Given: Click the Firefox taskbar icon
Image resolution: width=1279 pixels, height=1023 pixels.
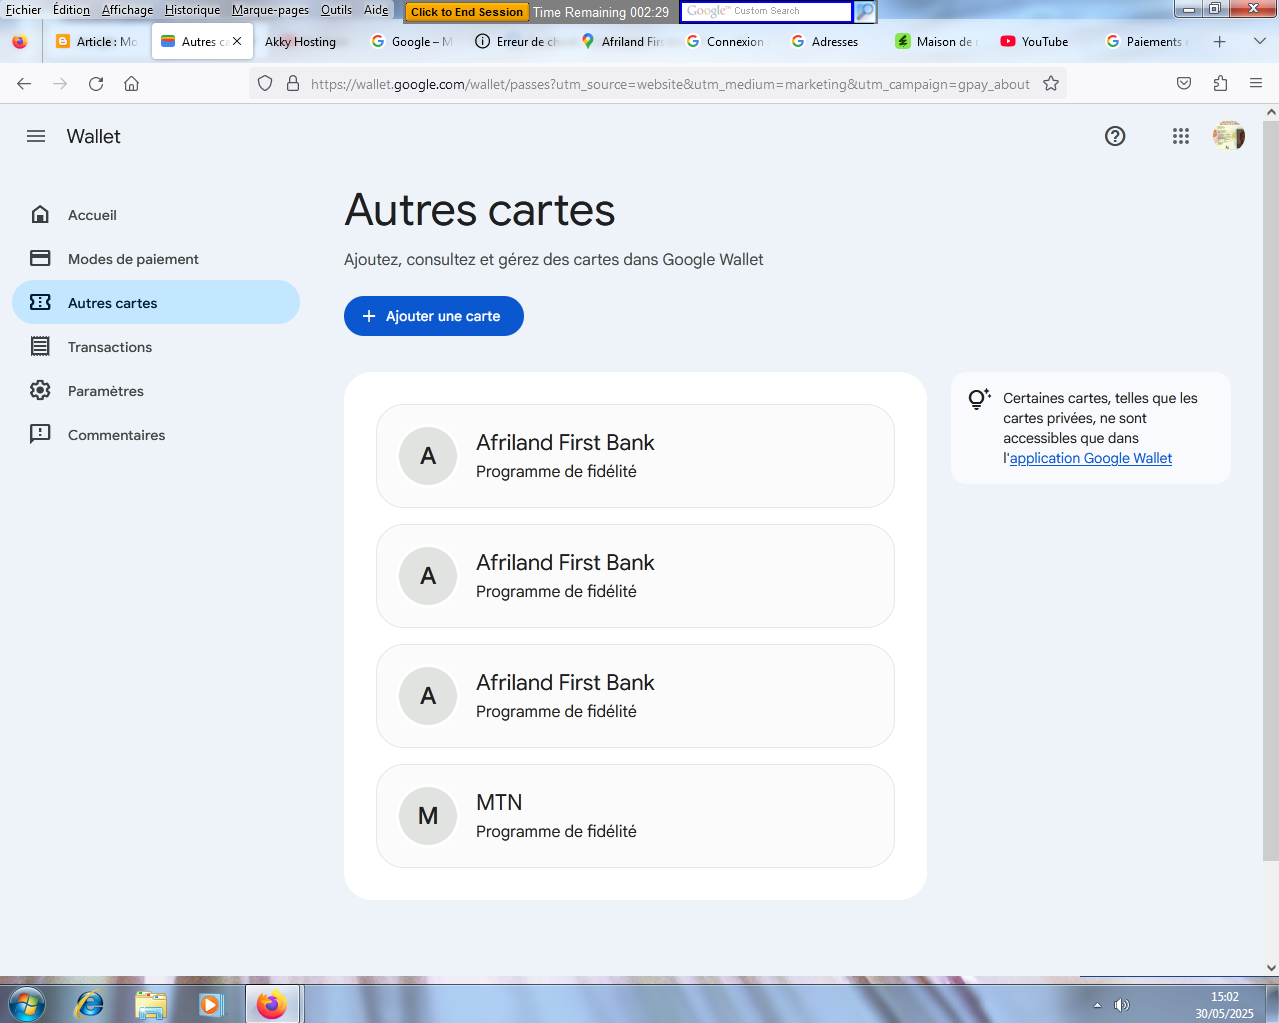Looking at the screenshot, I should [271, 1004].
